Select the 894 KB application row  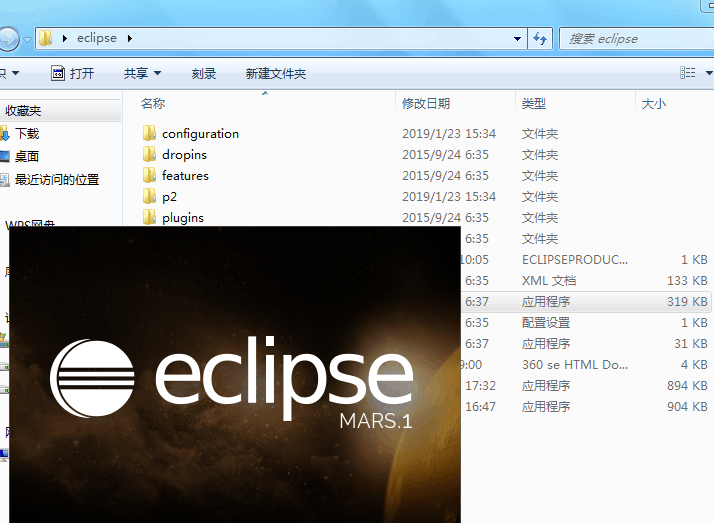pos(585,385)
